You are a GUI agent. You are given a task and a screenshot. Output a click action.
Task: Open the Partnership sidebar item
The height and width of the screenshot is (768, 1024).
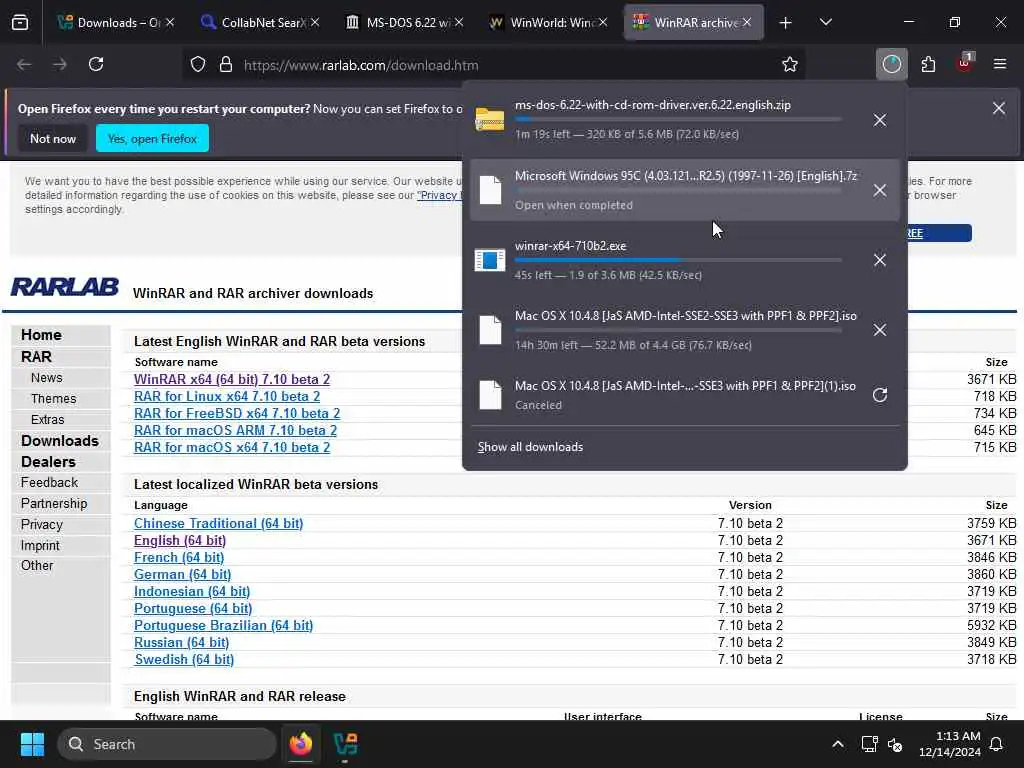[x=54, y=504]
